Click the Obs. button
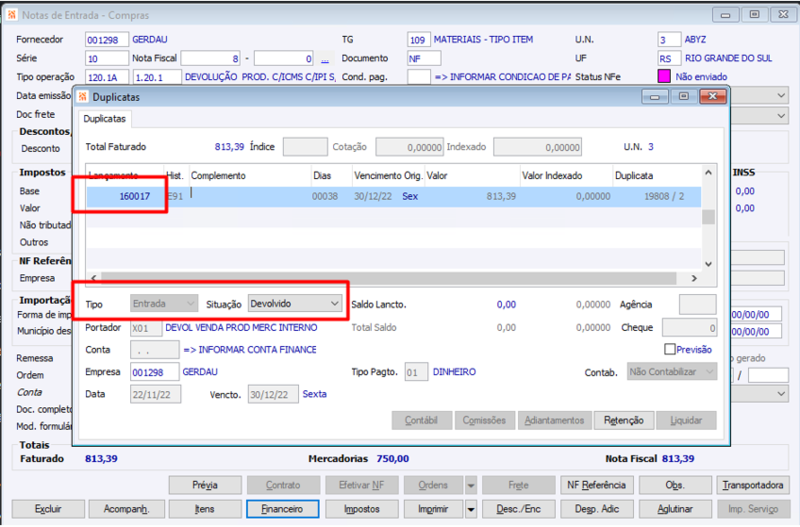Viewport: 800px width, 527px height. tap(675, 485)
